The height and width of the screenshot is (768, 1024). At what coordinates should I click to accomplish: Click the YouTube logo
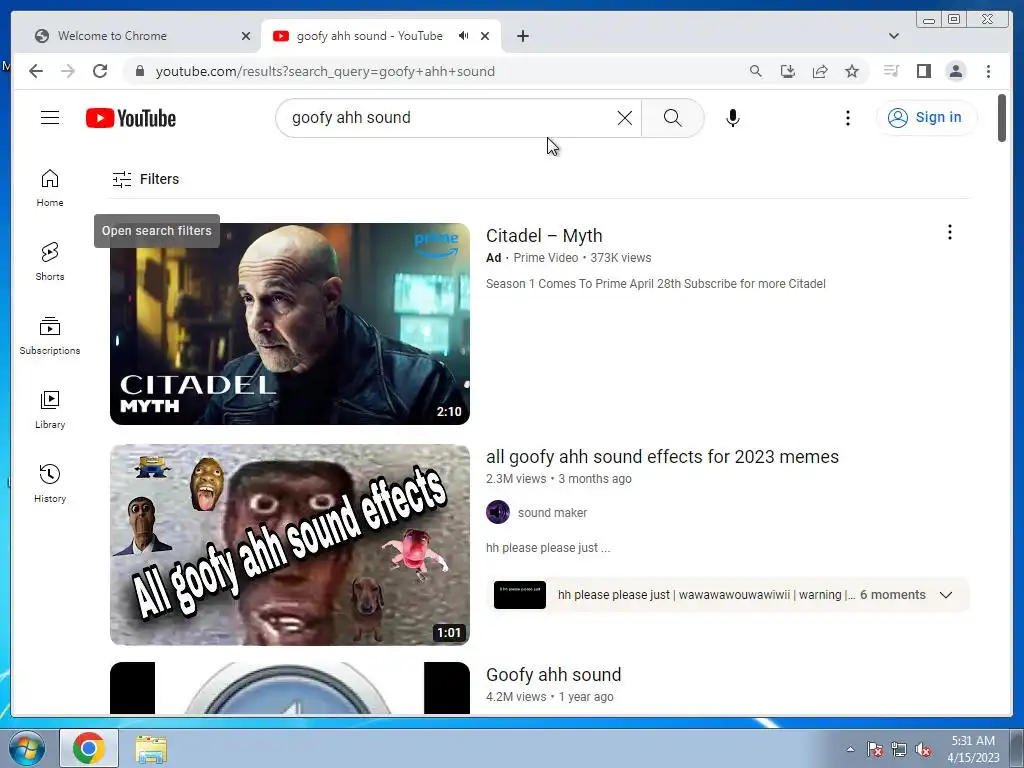pos(131,118)
